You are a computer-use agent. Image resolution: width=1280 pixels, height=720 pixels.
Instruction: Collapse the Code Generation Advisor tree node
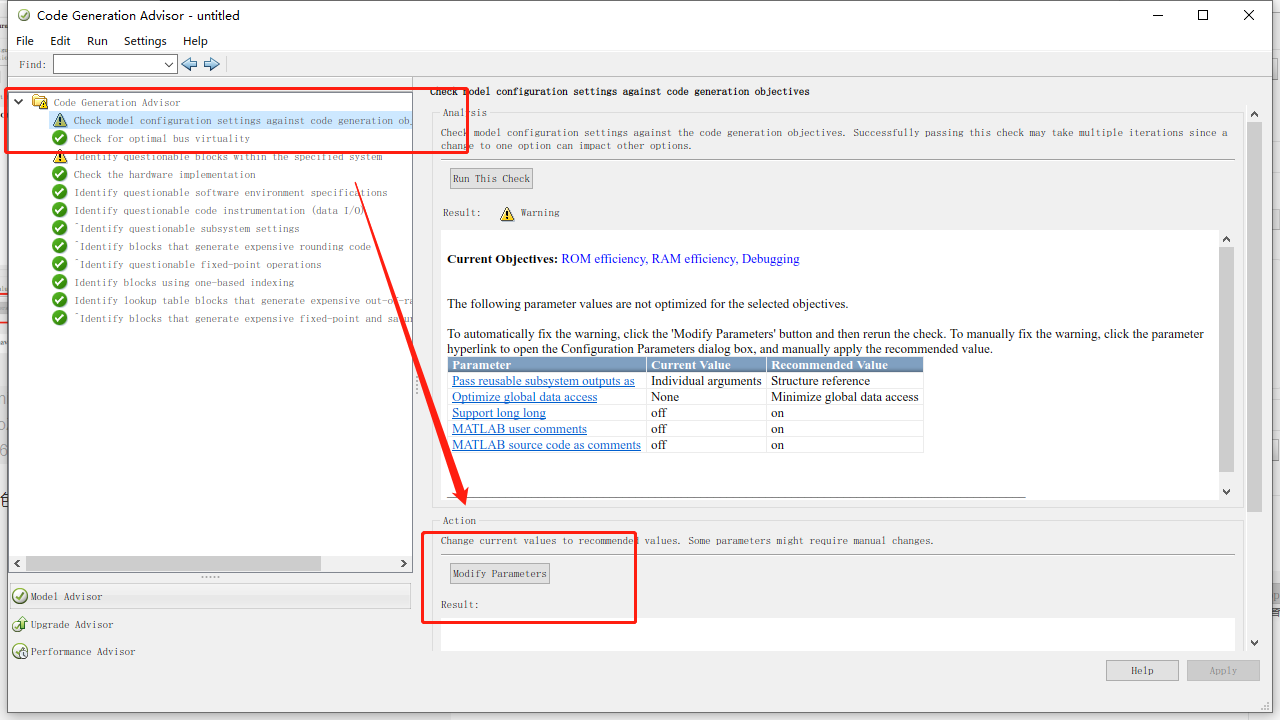click(18, 102)
